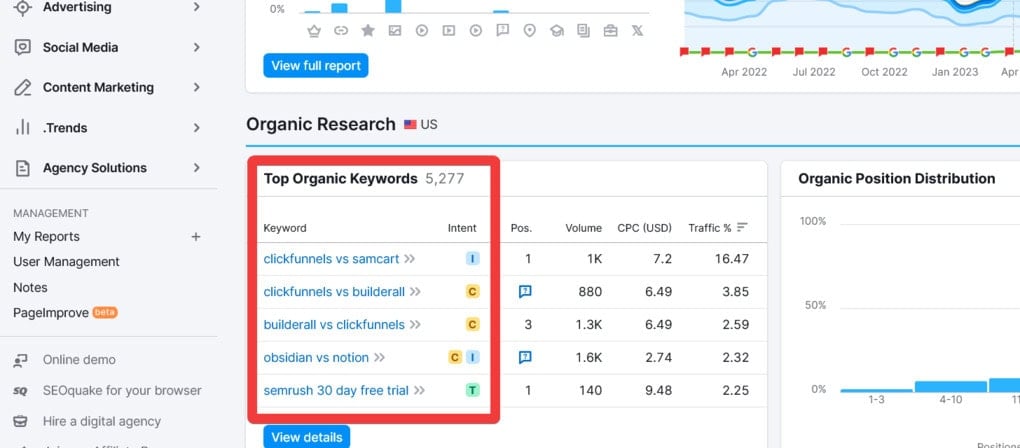Click the Agency Solutions document icon
The width and height of the screenshot is (1020, 448).
[23, 168]
